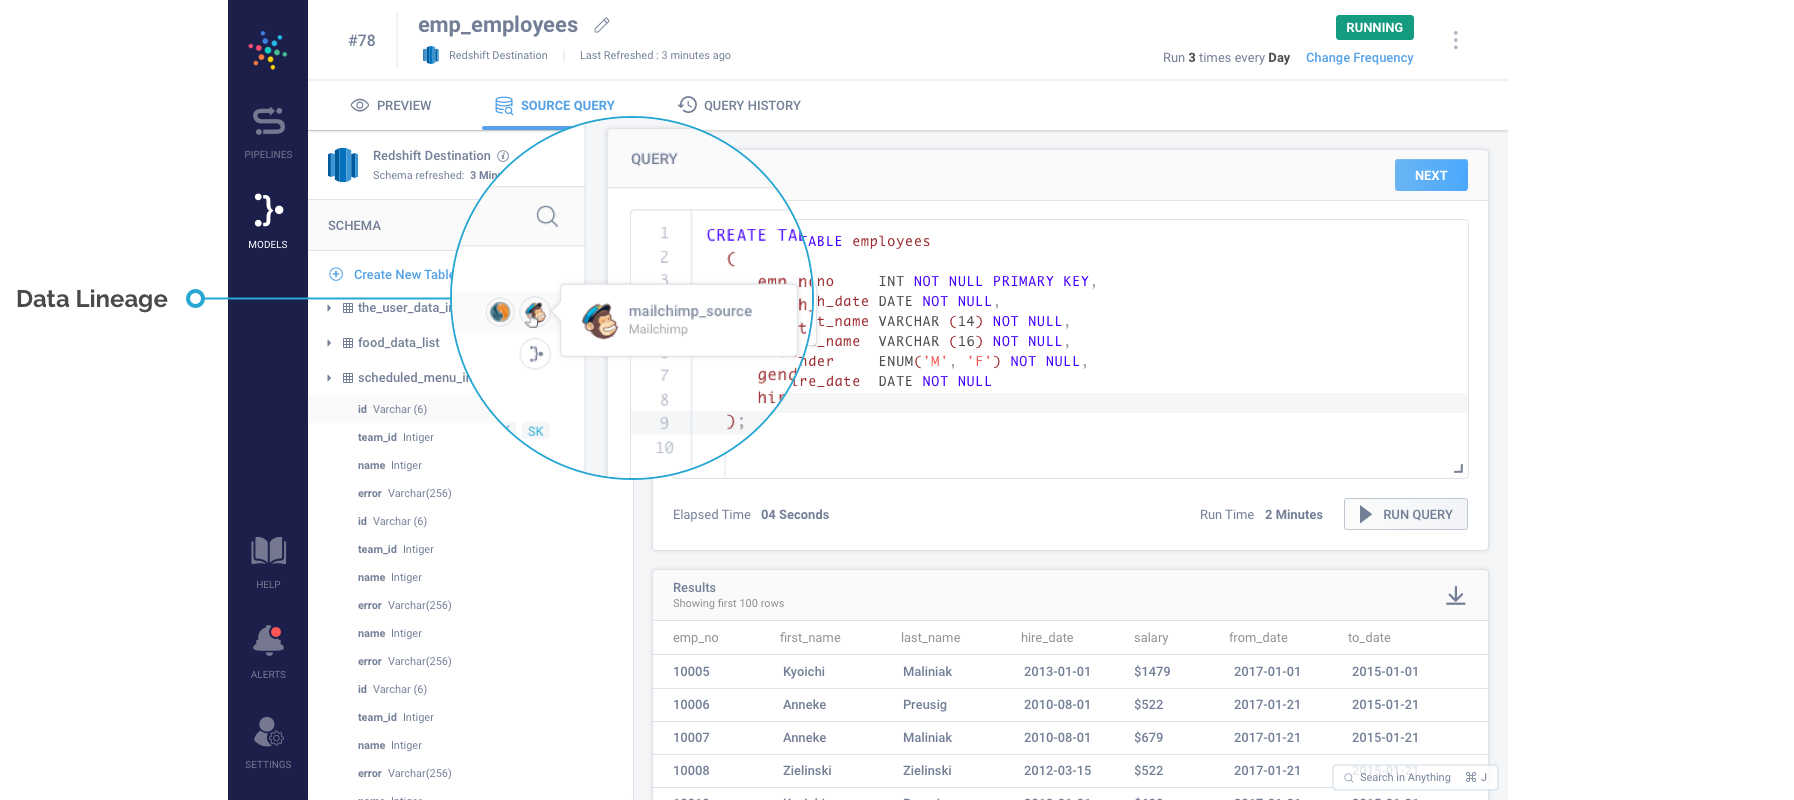Click the Change Frequency link
The image size is (1794, 800).
click(1359, 58)
